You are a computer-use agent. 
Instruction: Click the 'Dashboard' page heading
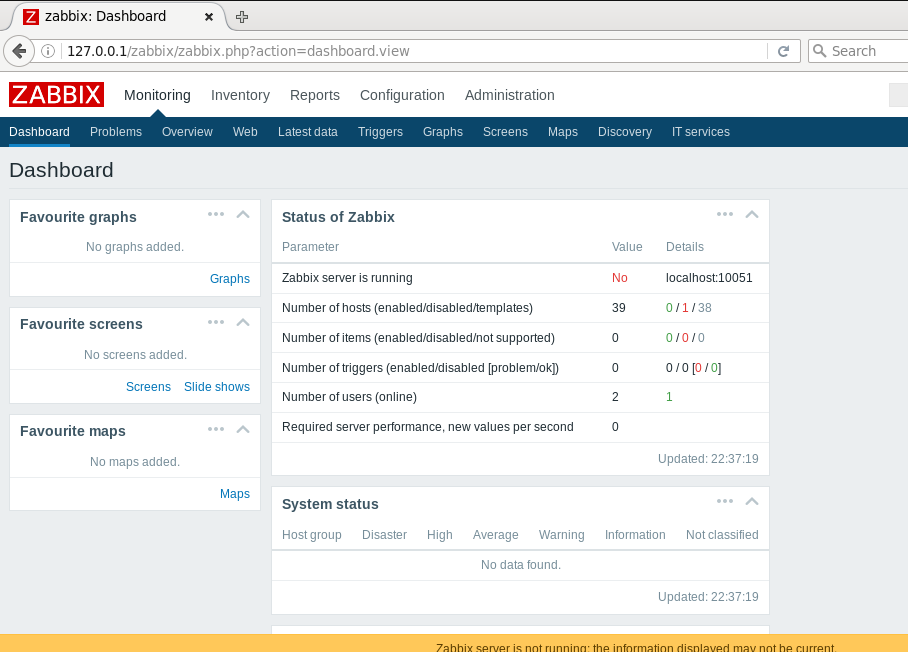(x=61, y=170)
